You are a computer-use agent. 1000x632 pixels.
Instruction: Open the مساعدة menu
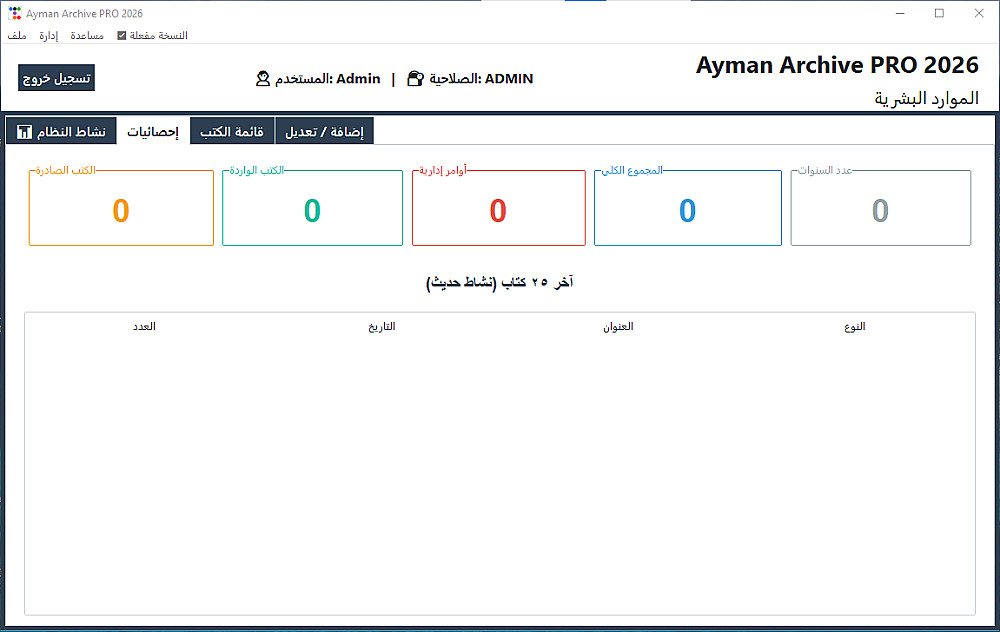87,36
